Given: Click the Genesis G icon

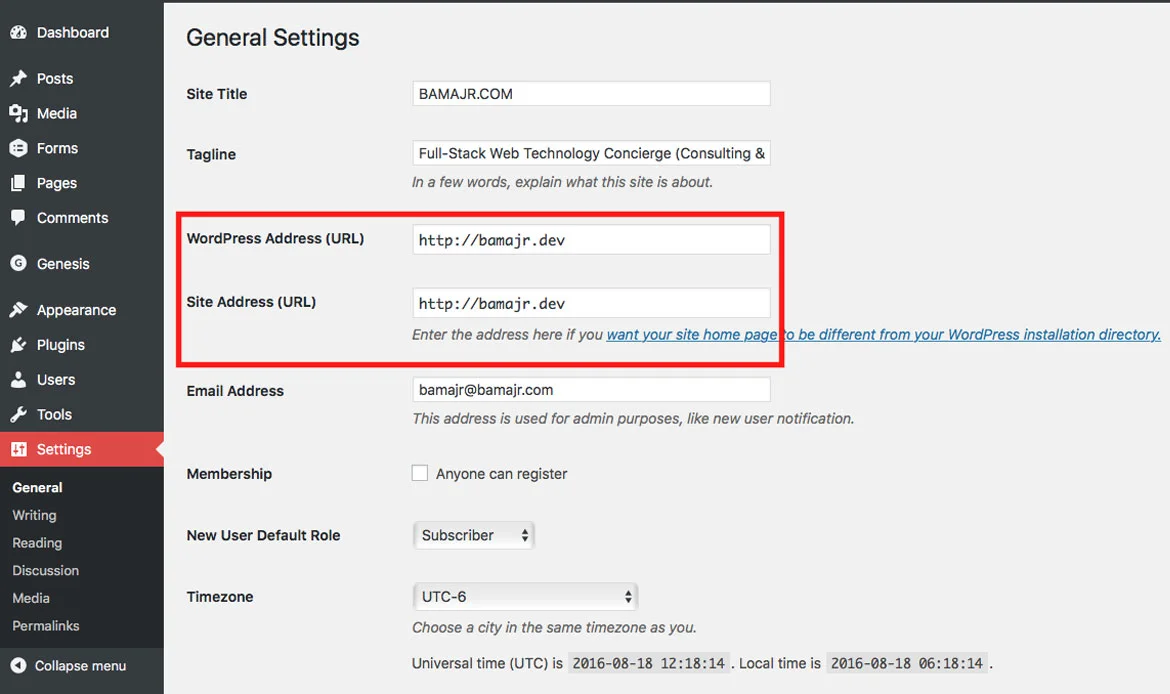Looking at the screenshot, I should pyautogui.click(x=18, y=264).
